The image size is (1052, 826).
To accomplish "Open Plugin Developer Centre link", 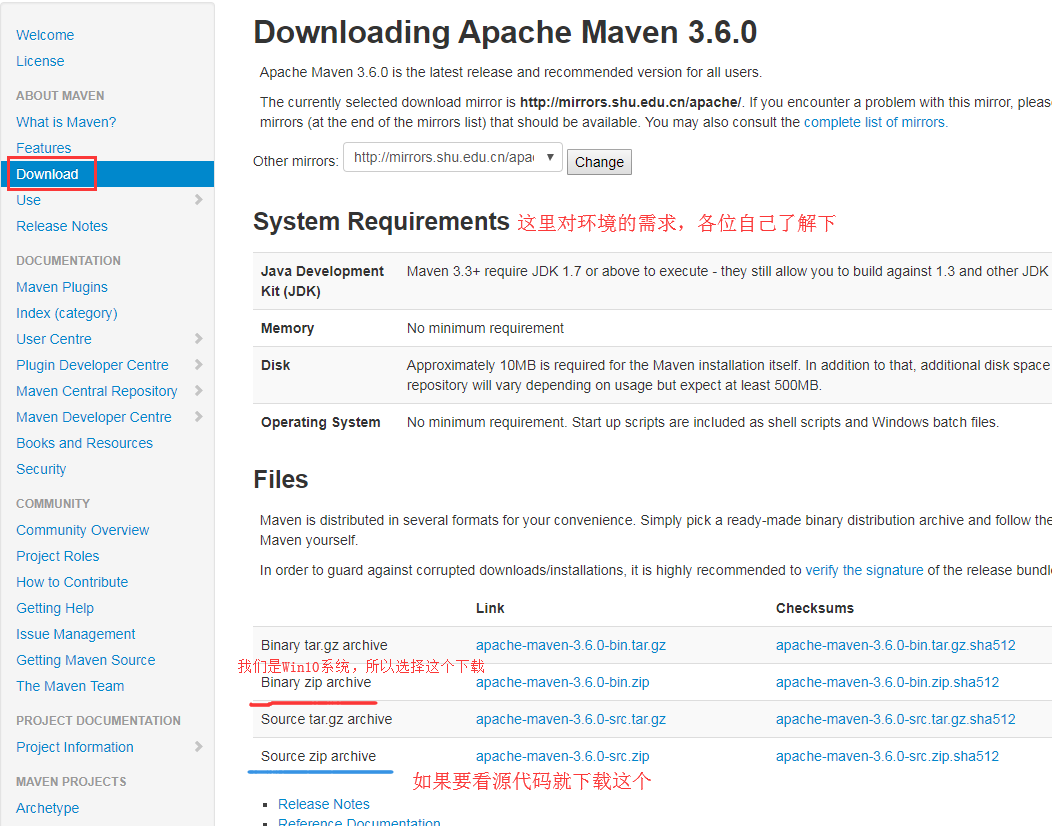I will (92, 365).
